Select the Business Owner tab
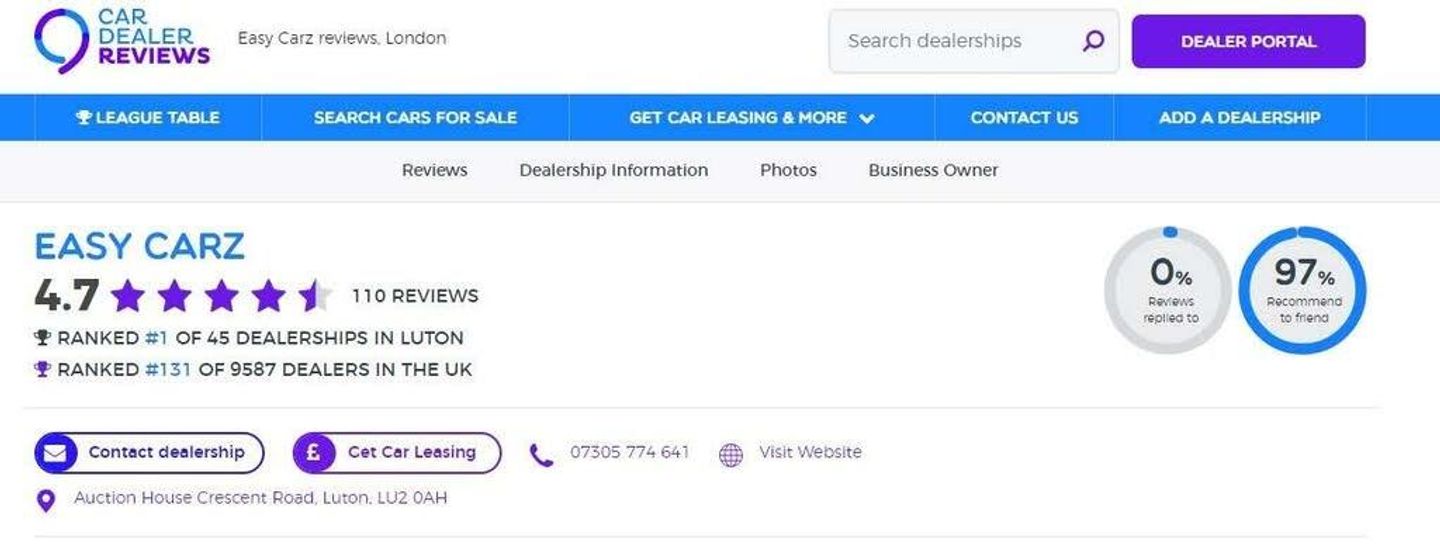The image size is (1440, 555). 933,171
